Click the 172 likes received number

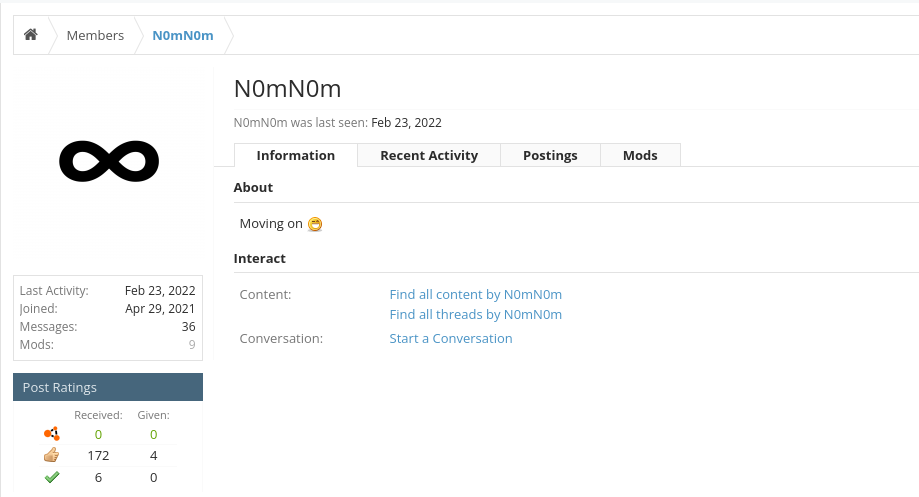click(98, 455)
